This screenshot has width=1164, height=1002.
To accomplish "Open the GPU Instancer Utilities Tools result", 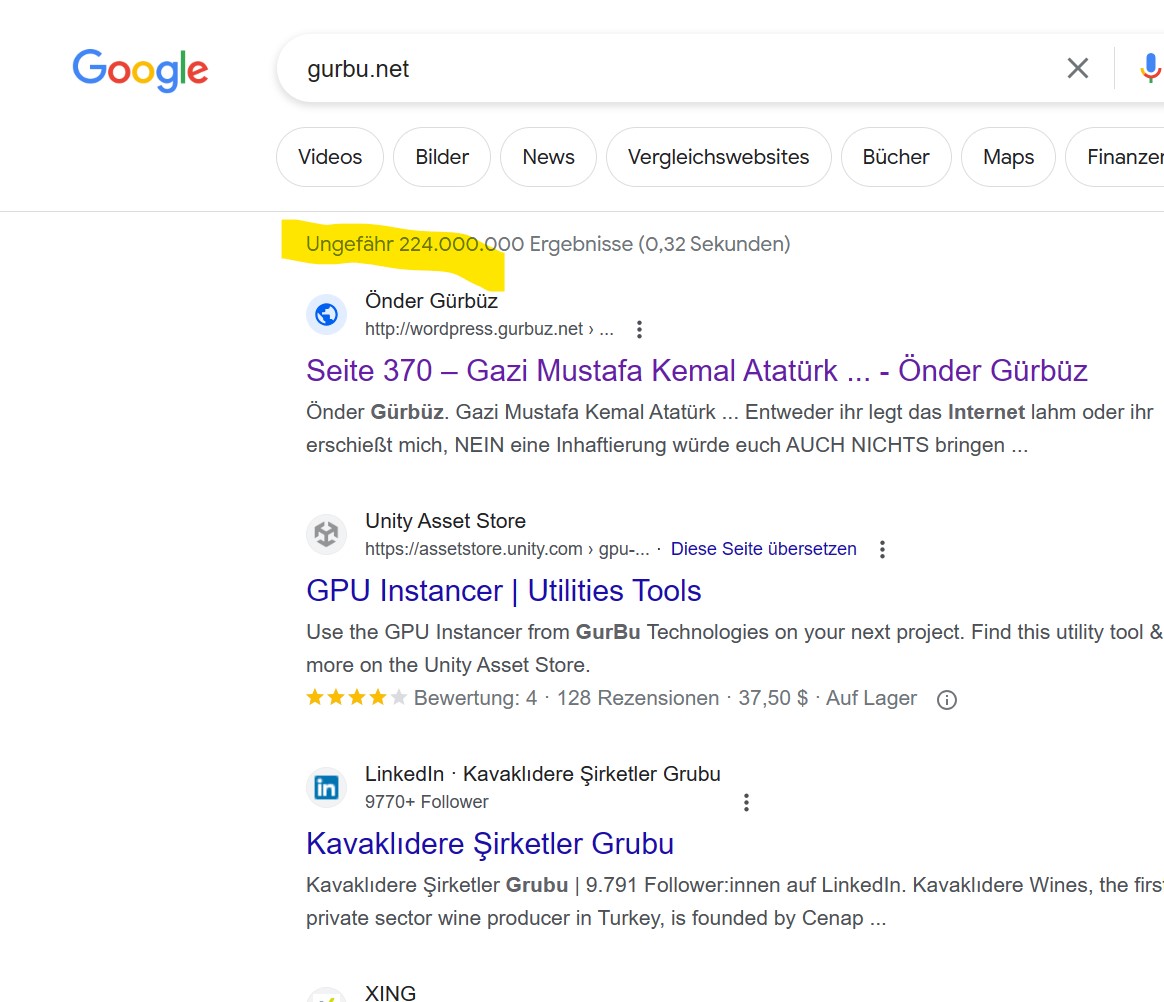I will point(503,591).
